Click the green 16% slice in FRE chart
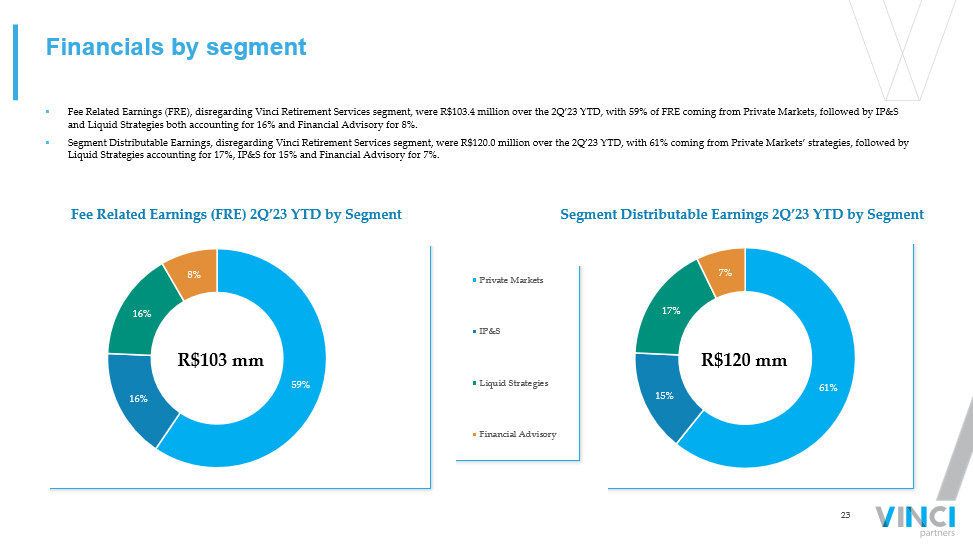973x547 pixels. [x=141, y=313]
